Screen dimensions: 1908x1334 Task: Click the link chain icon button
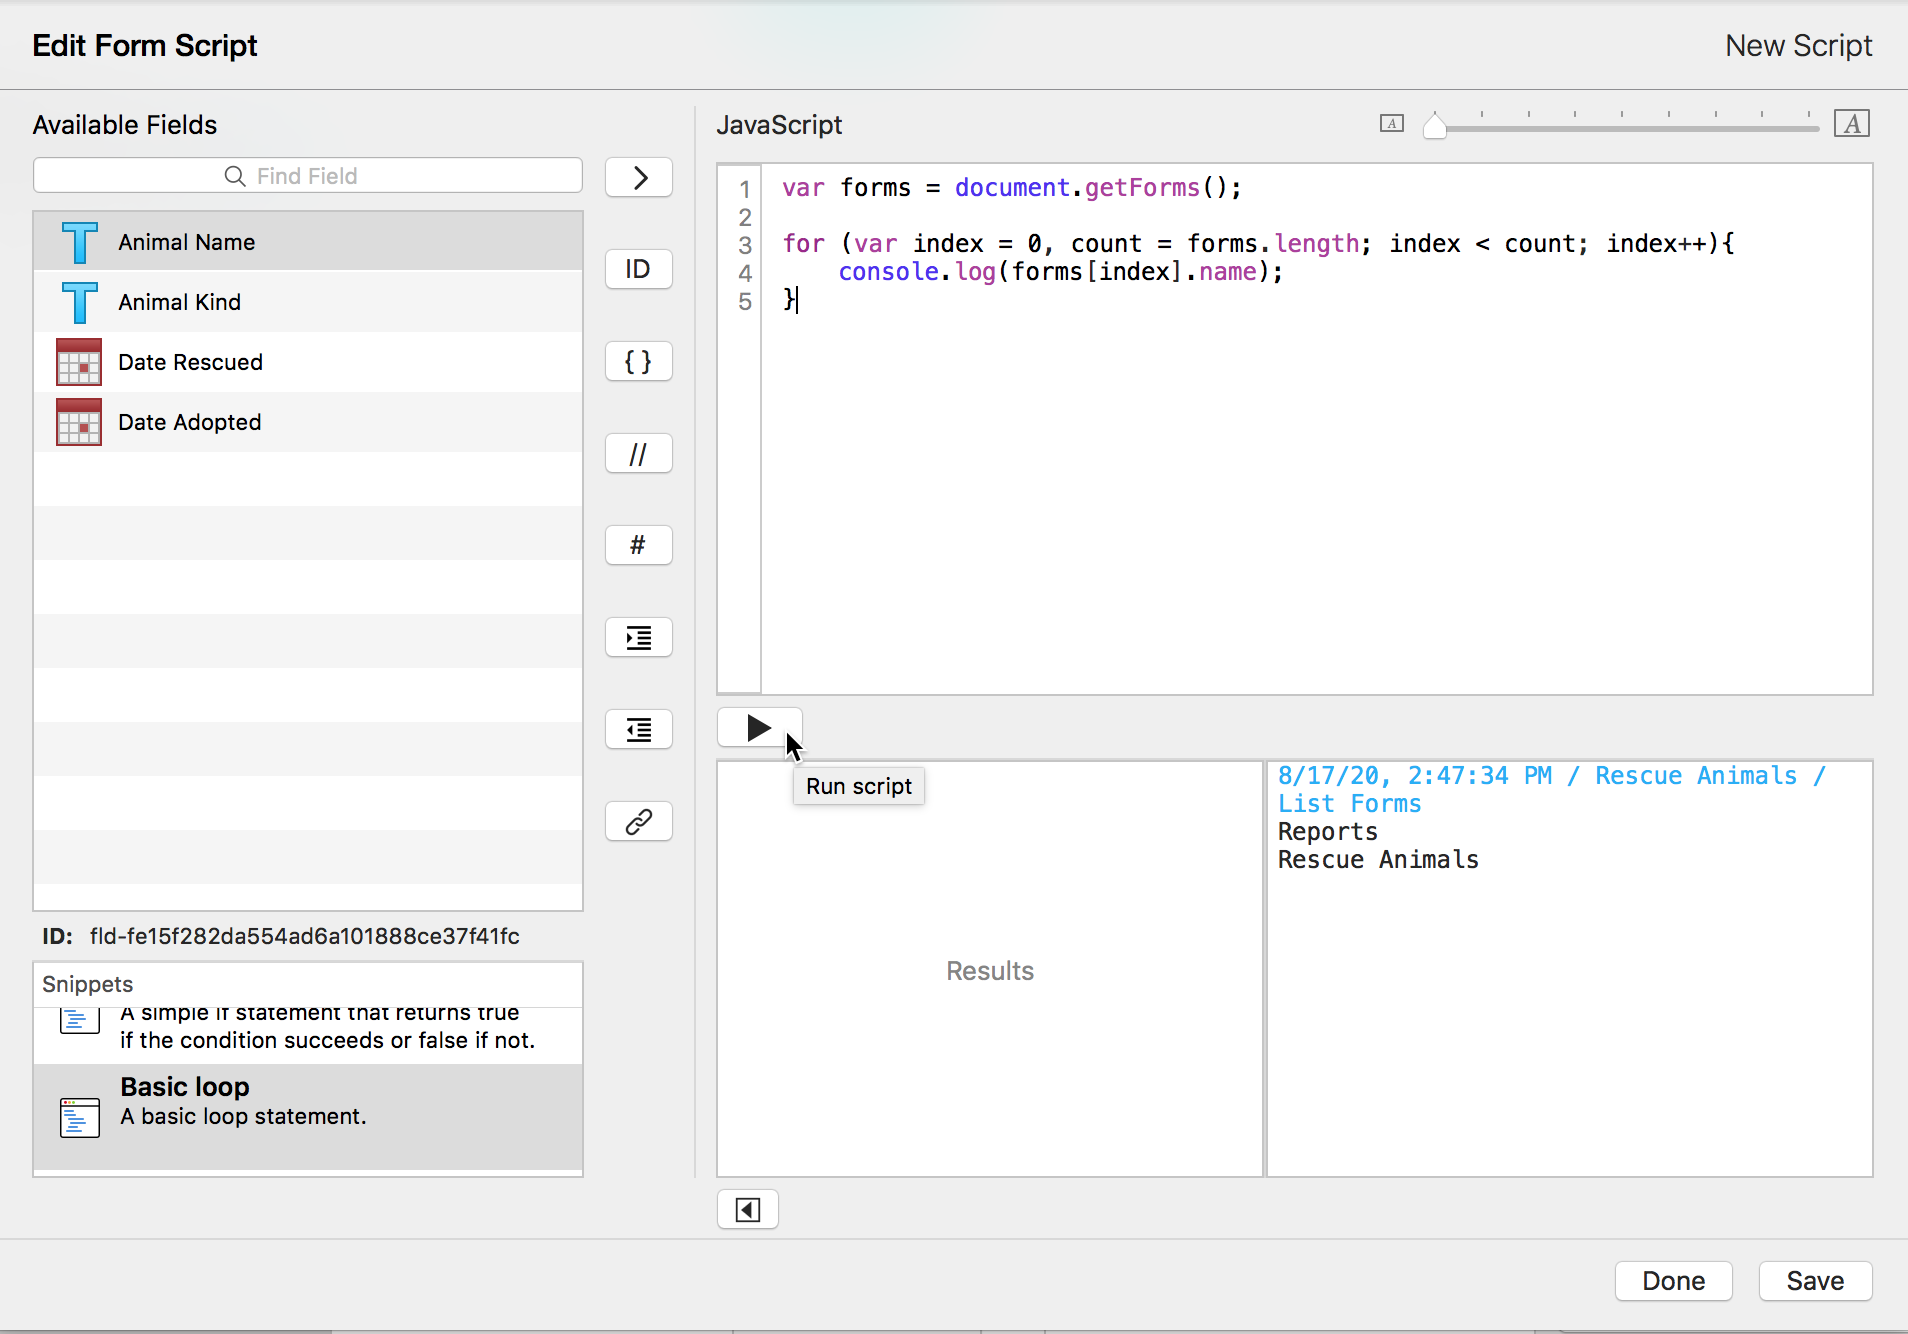(638, 822)
